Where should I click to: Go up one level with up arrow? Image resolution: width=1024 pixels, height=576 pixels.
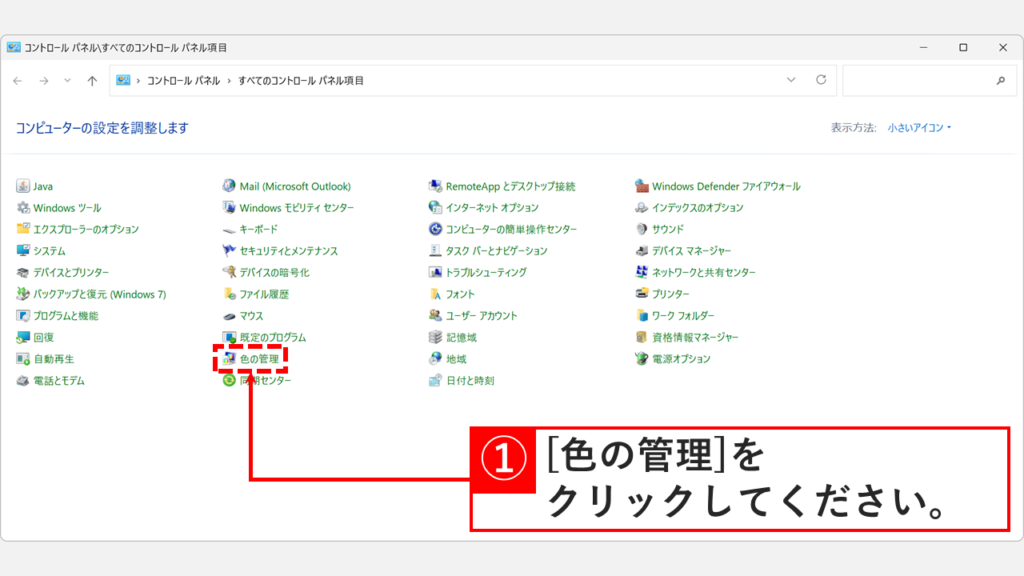pyautogui.click(x=92, y=81)
